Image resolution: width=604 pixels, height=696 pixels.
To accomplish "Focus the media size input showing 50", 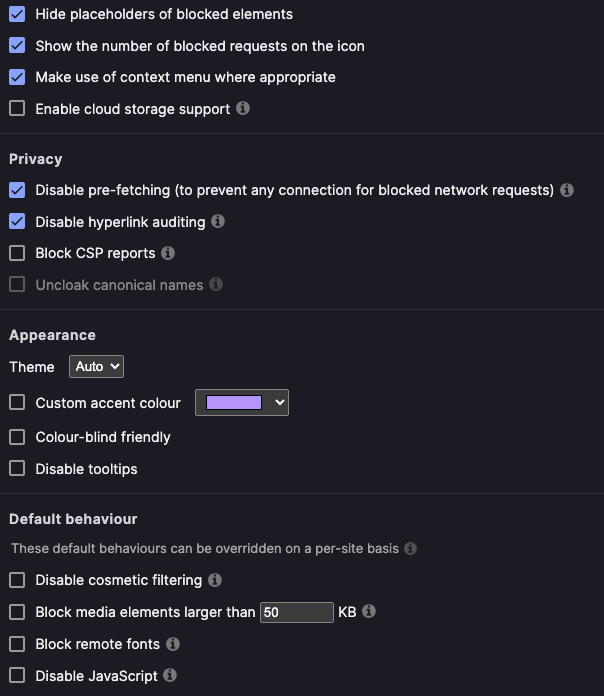I will click(x=296, y=612).
